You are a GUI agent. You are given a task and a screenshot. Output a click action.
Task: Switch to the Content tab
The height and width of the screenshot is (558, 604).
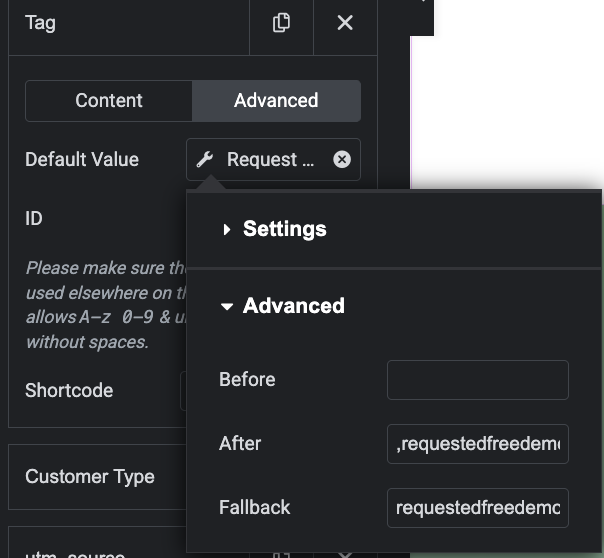109,100
